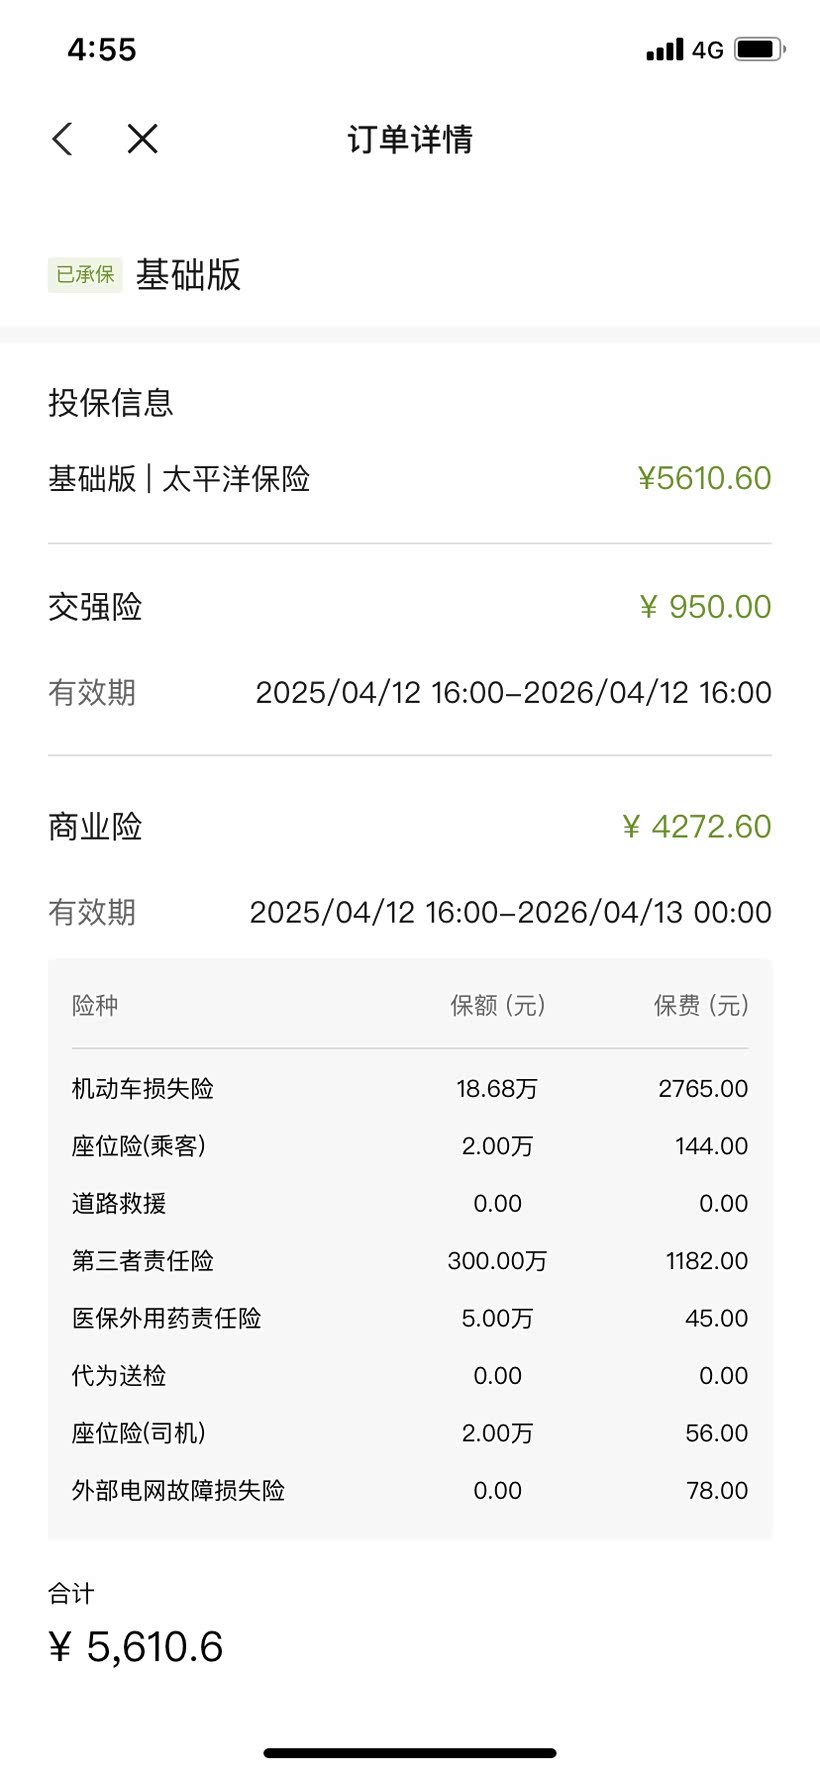
Task: Tap the 医保外用药责任险 row
Action: pyautogui.click(x=409, y=1318)
